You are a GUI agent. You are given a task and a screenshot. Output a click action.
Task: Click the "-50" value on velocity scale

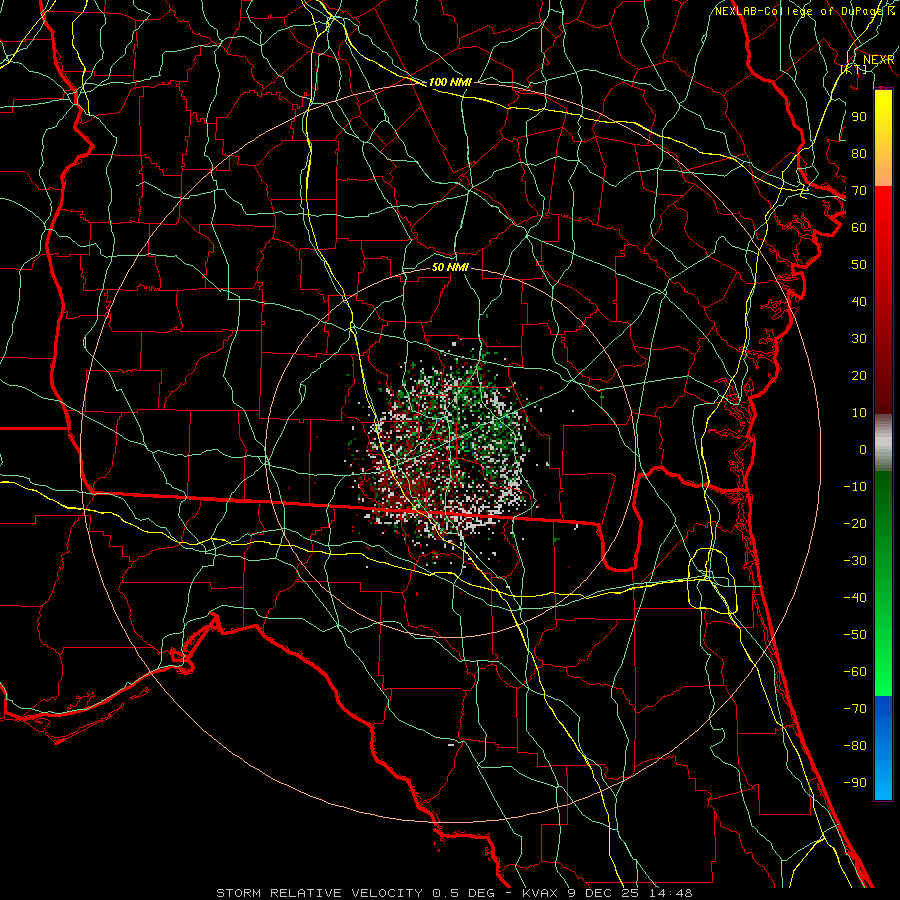tap(855, 634)
